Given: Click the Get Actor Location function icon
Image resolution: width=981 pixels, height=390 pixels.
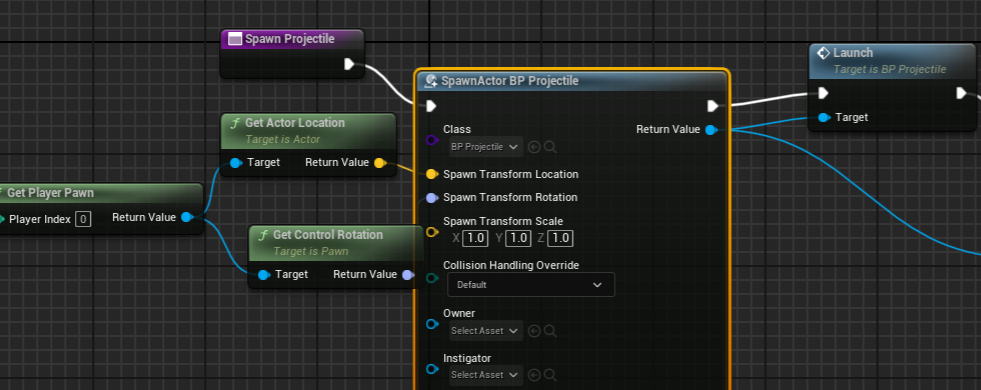Looking at the screenshot, I should 235,123.
